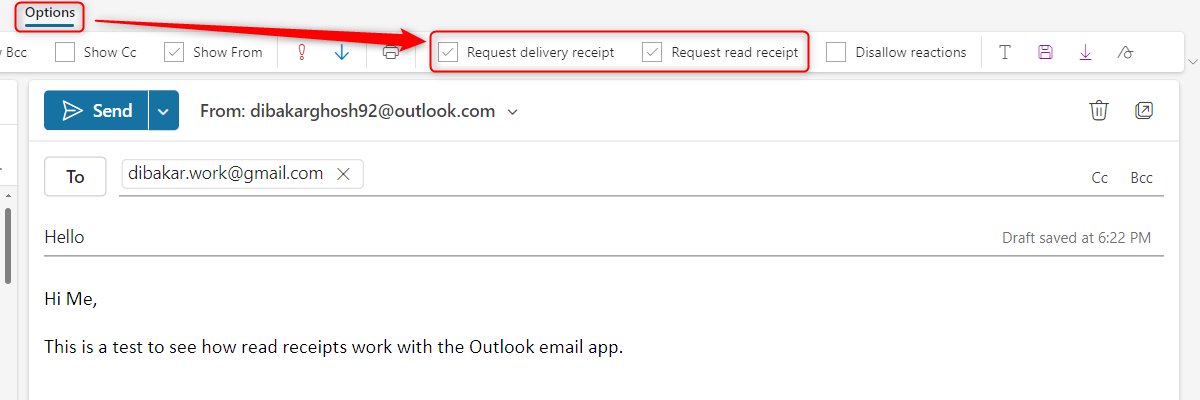
Task: Toggle Show Cc checkbox
Action: [65, 52]
